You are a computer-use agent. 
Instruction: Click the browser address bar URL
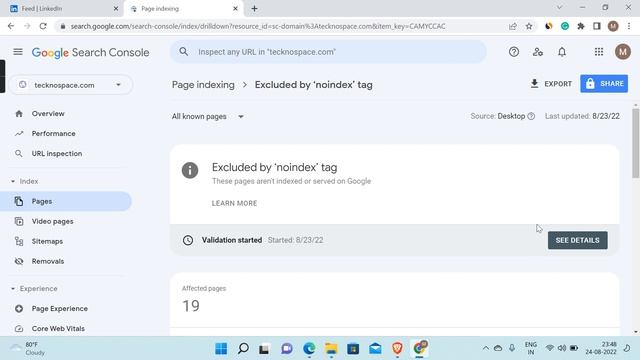pyautogui.click(x=258, y=26)
